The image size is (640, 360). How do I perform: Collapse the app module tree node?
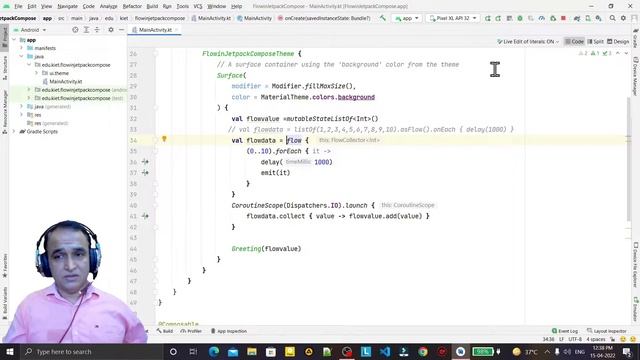pos(14,40)
